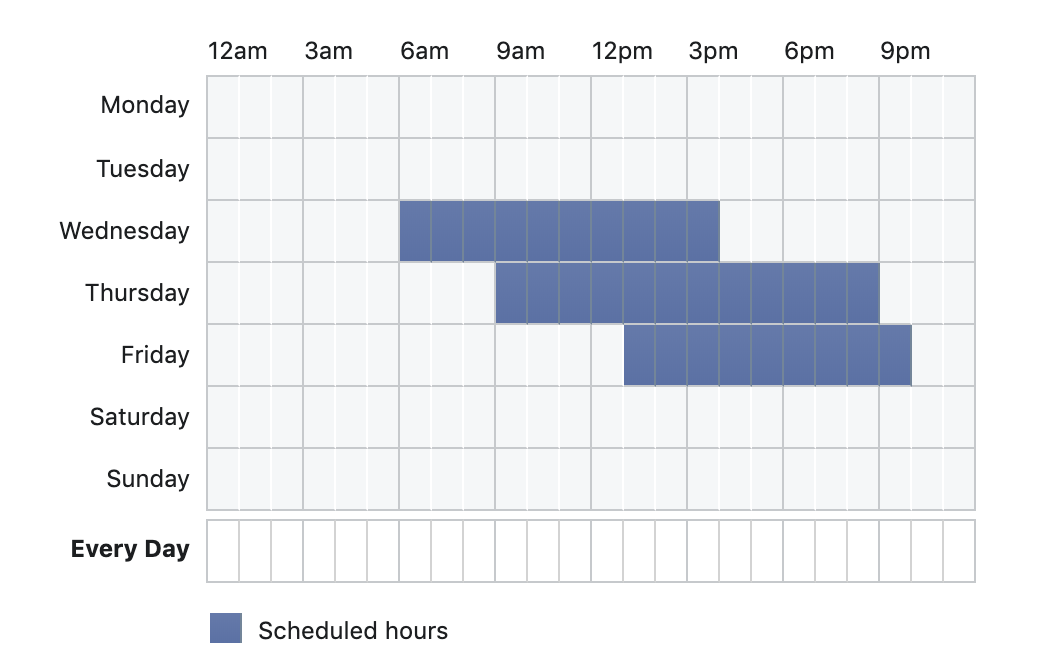Click the Scheduled hours legend color swatch
Viewport: 1058px width, 664px height.
point(226,628)
